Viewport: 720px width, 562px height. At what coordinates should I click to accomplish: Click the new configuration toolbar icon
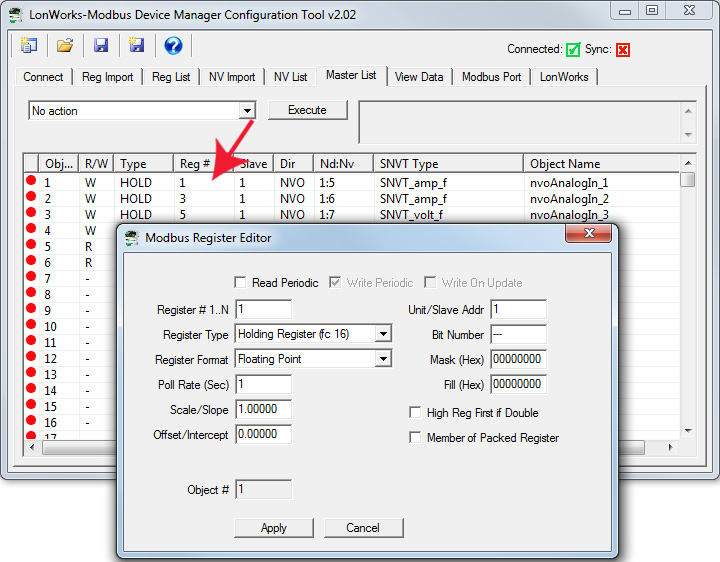coord(28,46)
